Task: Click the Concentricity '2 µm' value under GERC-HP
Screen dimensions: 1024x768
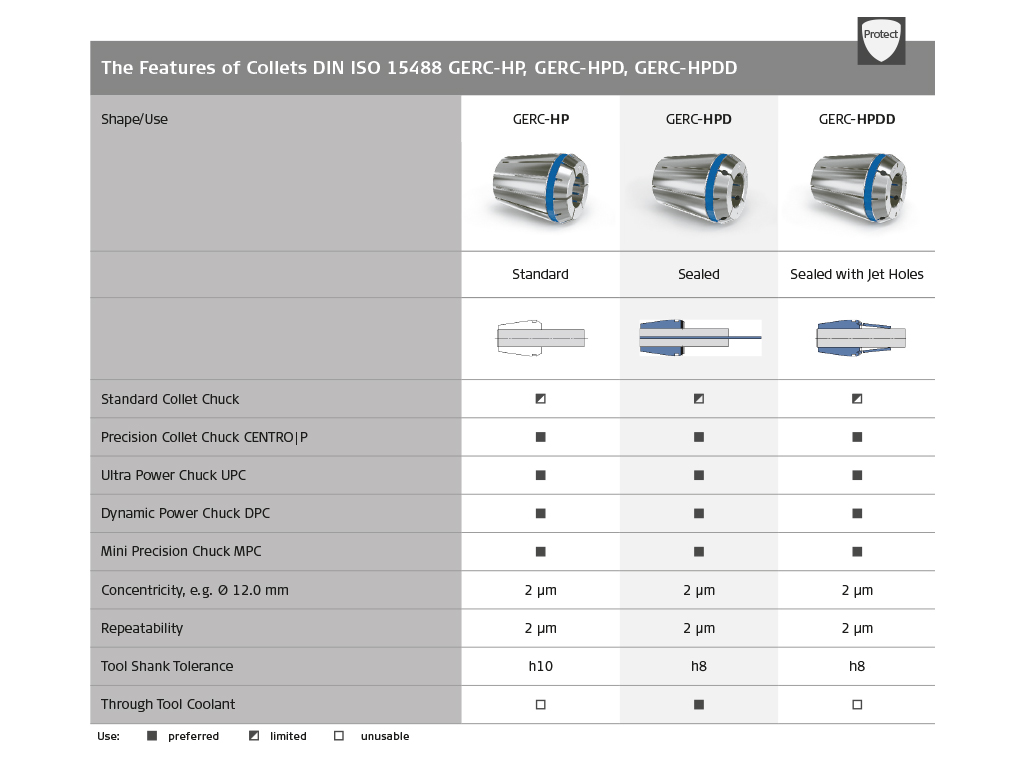Action: click(541, 590)
